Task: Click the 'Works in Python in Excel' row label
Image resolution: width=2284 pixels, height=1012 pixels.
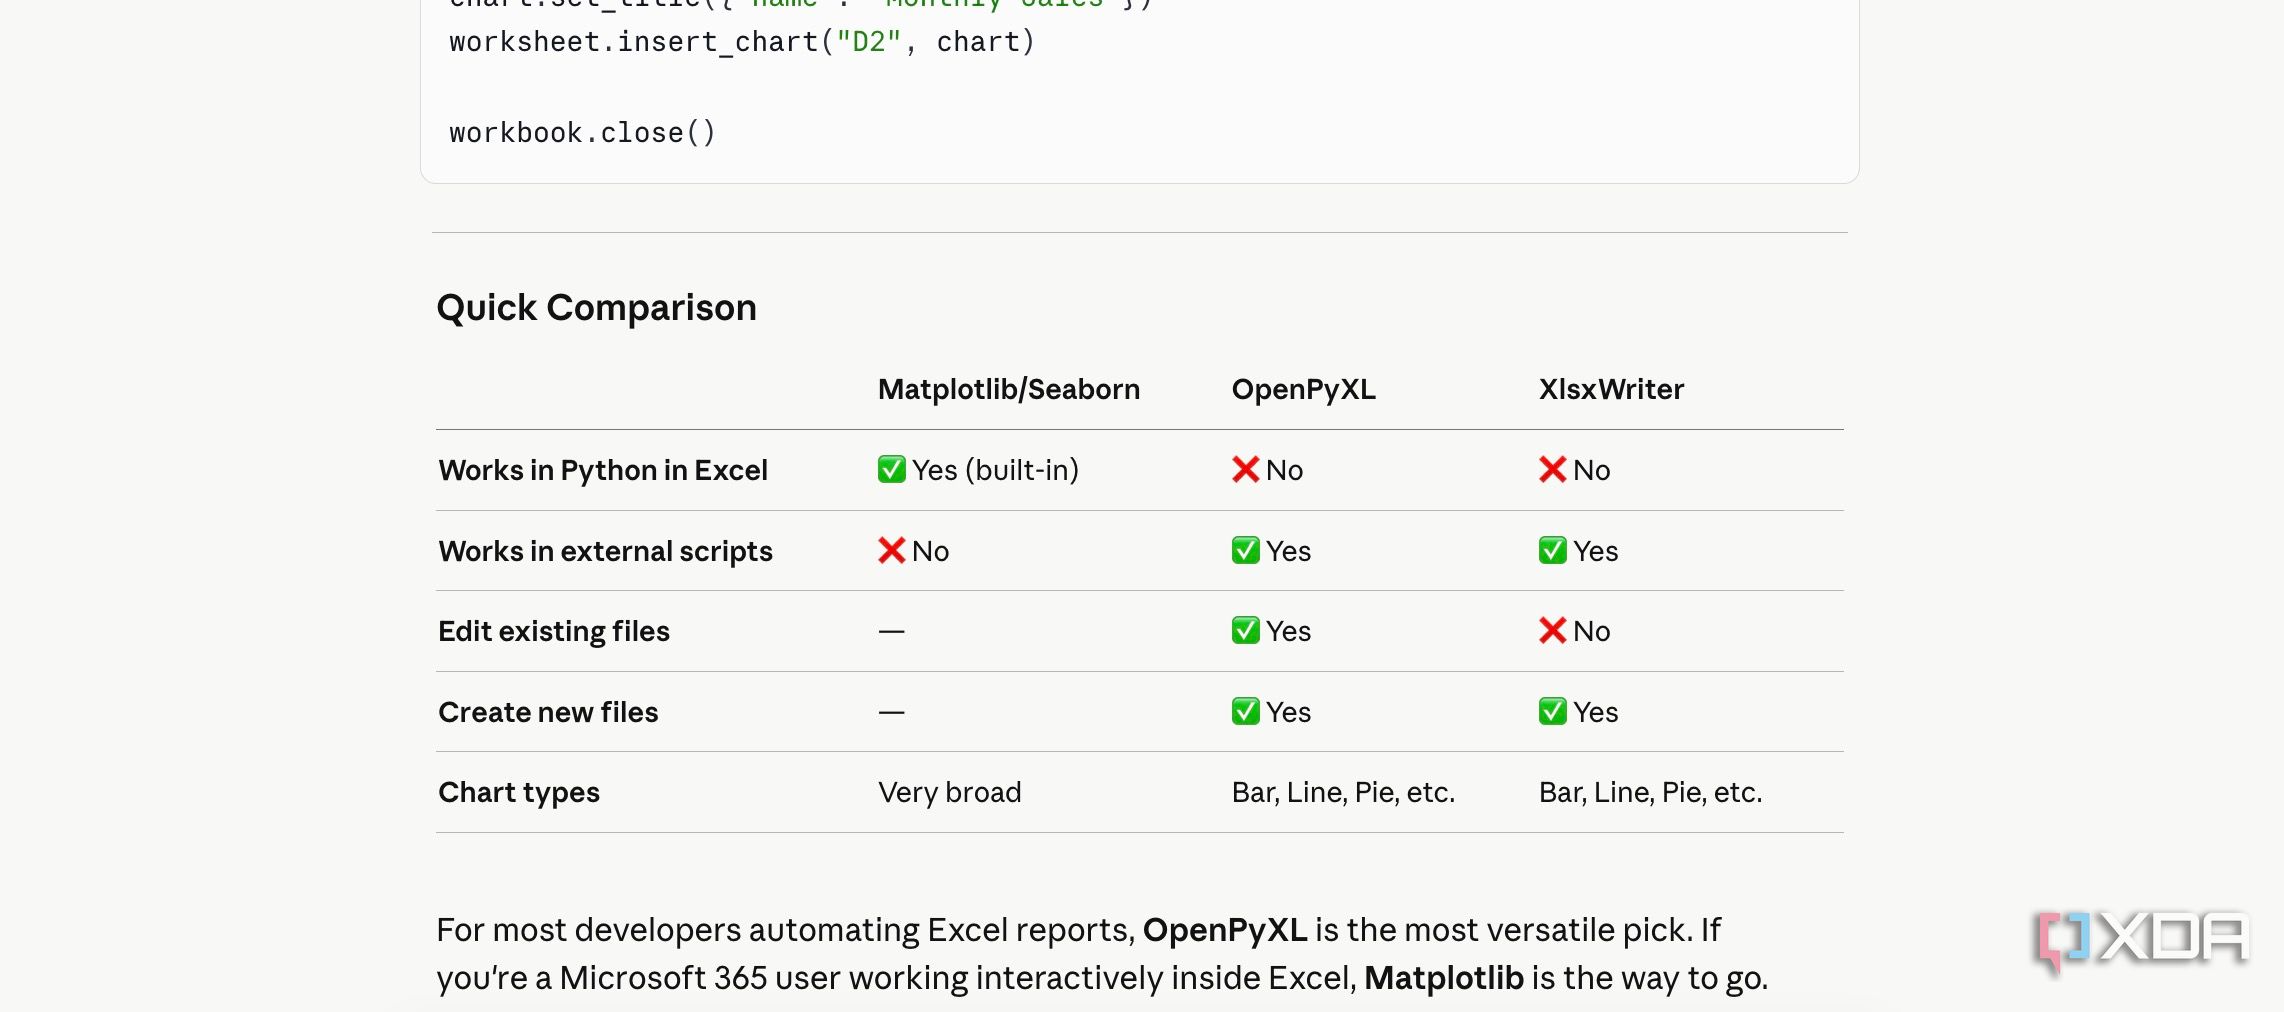Action: [603, 470]
